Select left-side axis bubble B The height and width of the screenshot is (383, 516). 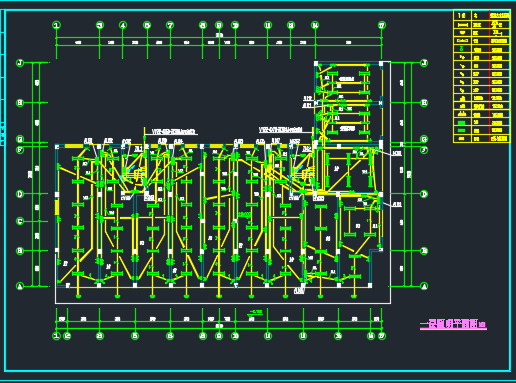click(20, 251)
